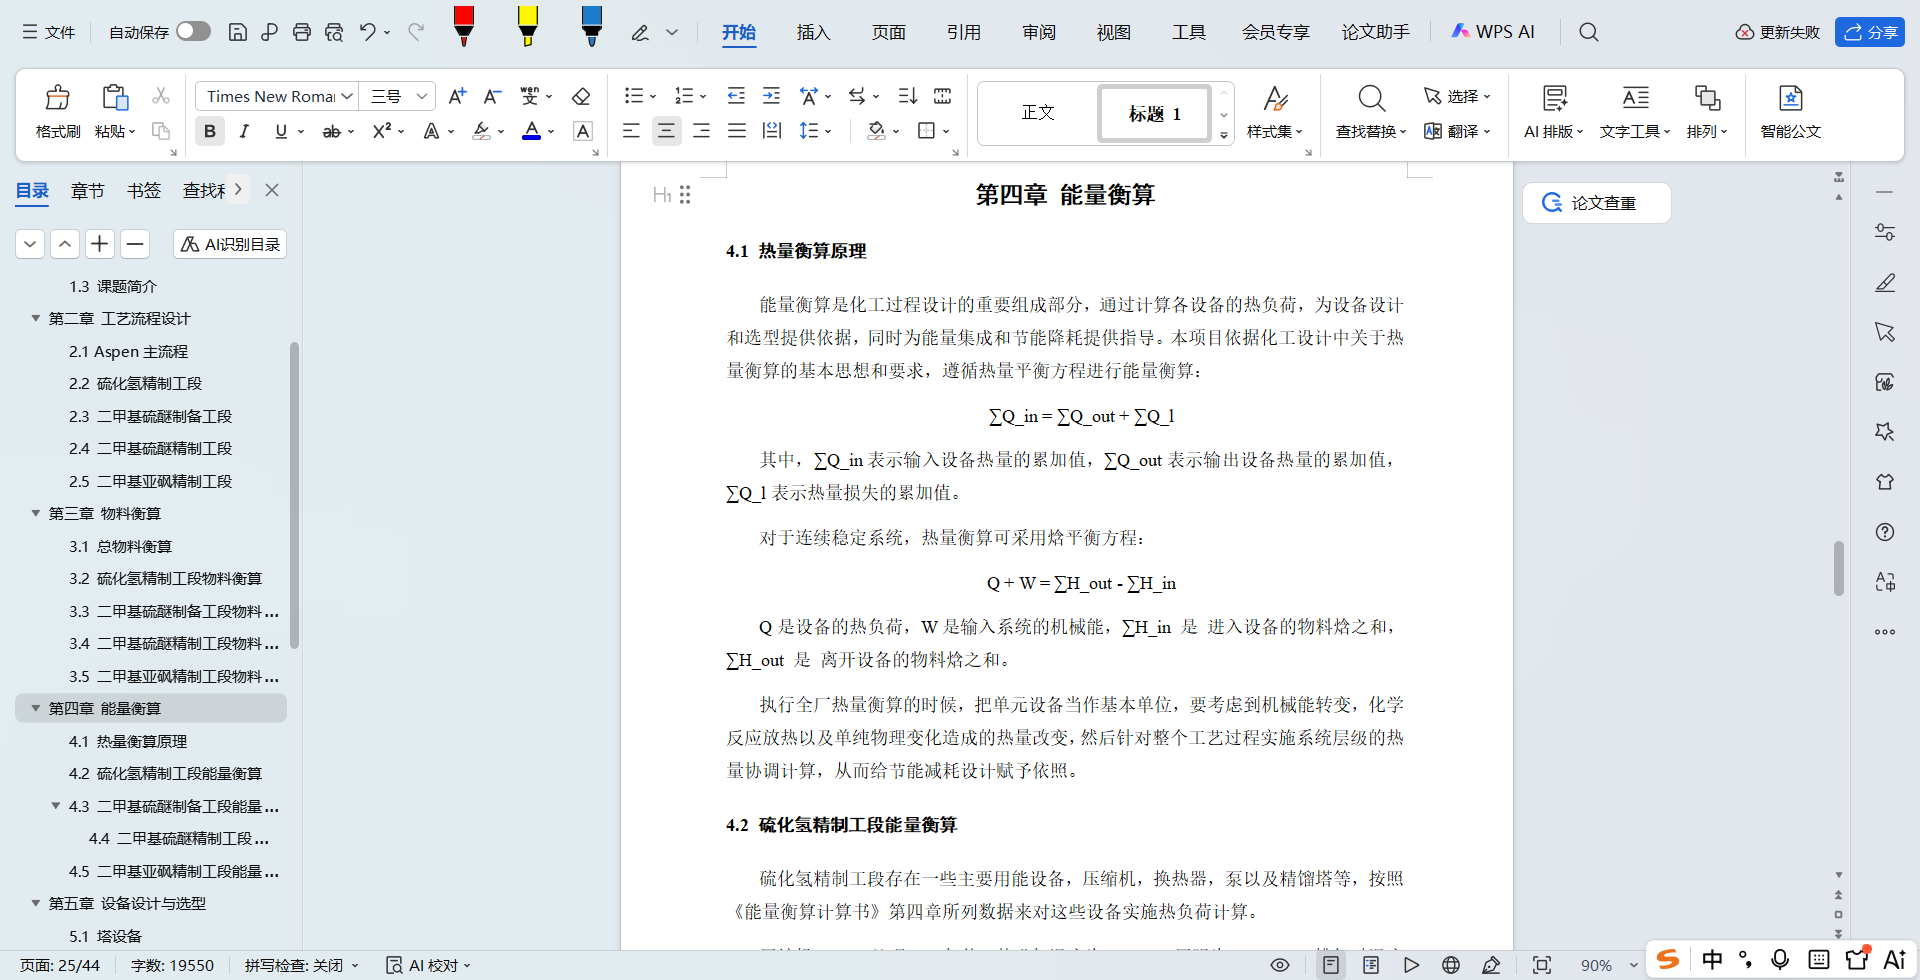Click the AI排版 icon
Image resolution: width=1920 pixels, height=980 pixels.
point(1554,98)
